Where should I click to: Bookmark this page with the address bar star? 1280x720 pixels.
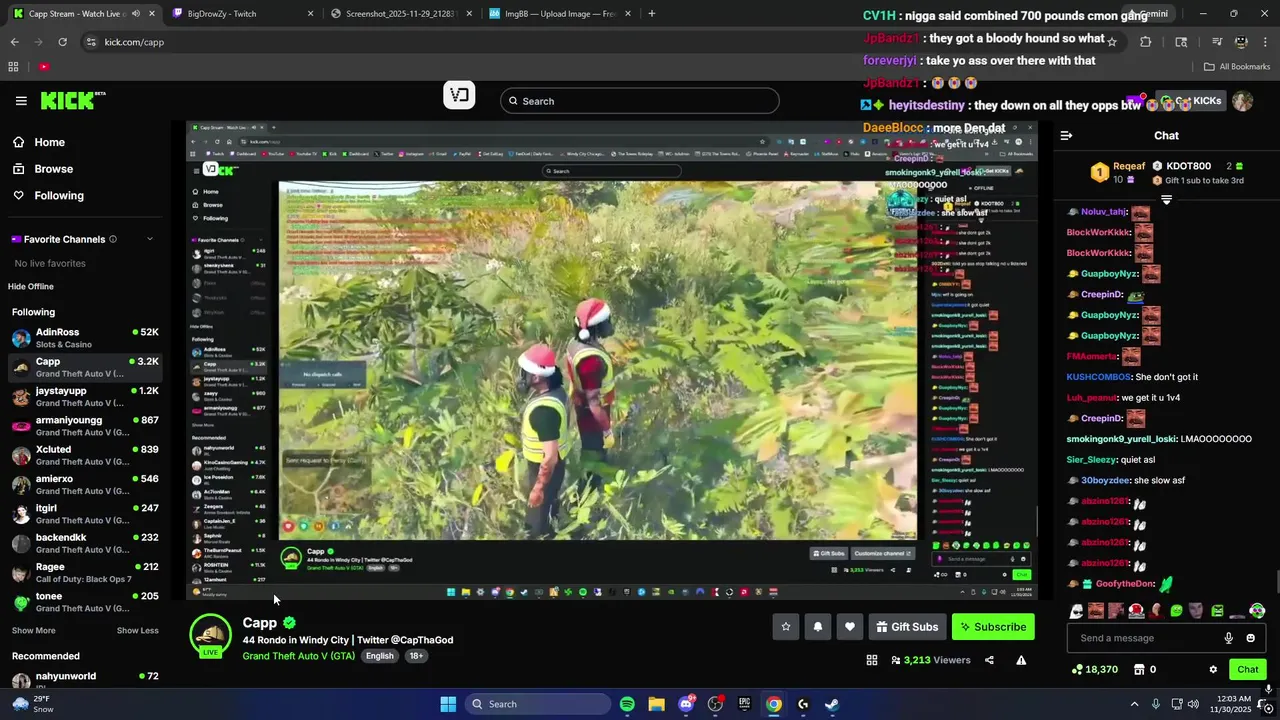coord(1112,42)
